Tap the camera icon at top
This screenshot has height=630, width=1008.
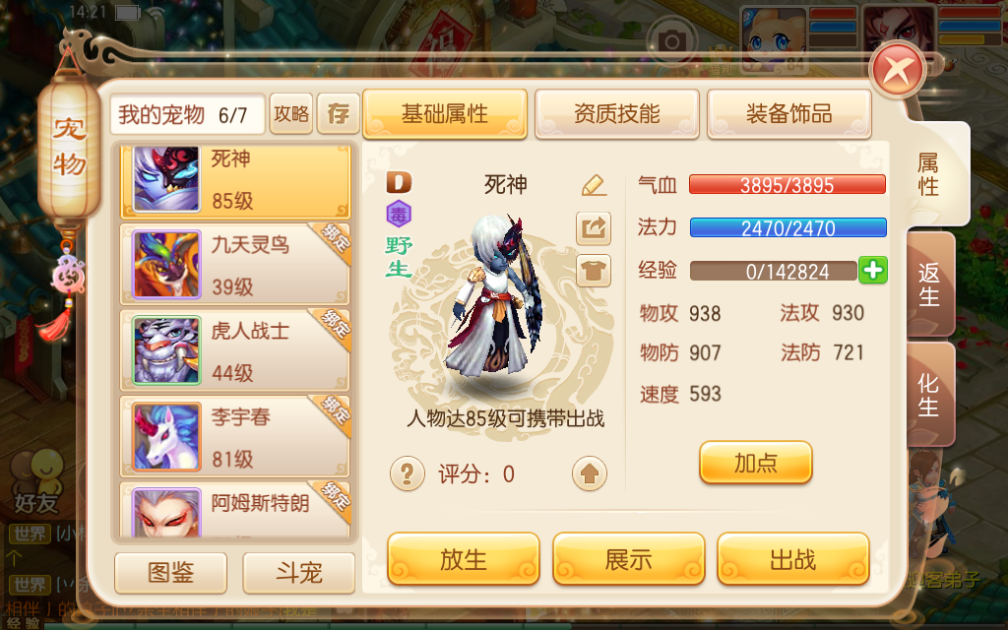pyautogui.click(x=672, y=42)
